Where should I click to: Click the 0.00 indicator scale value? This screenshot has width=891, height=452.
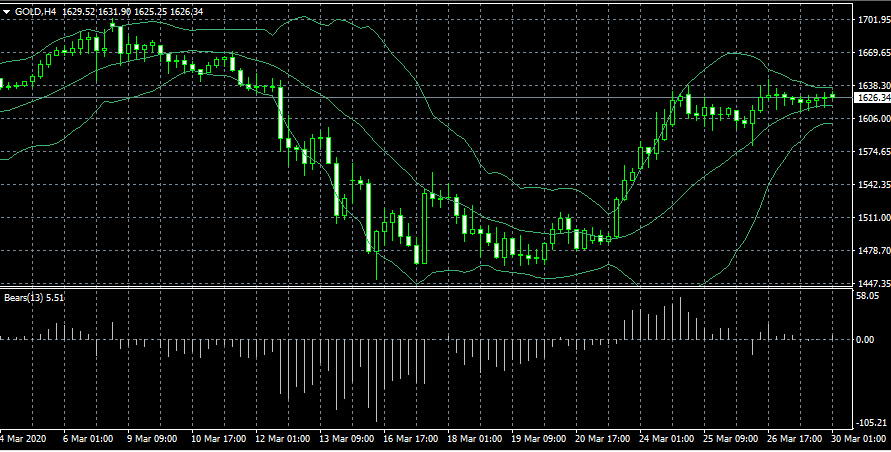865,340
